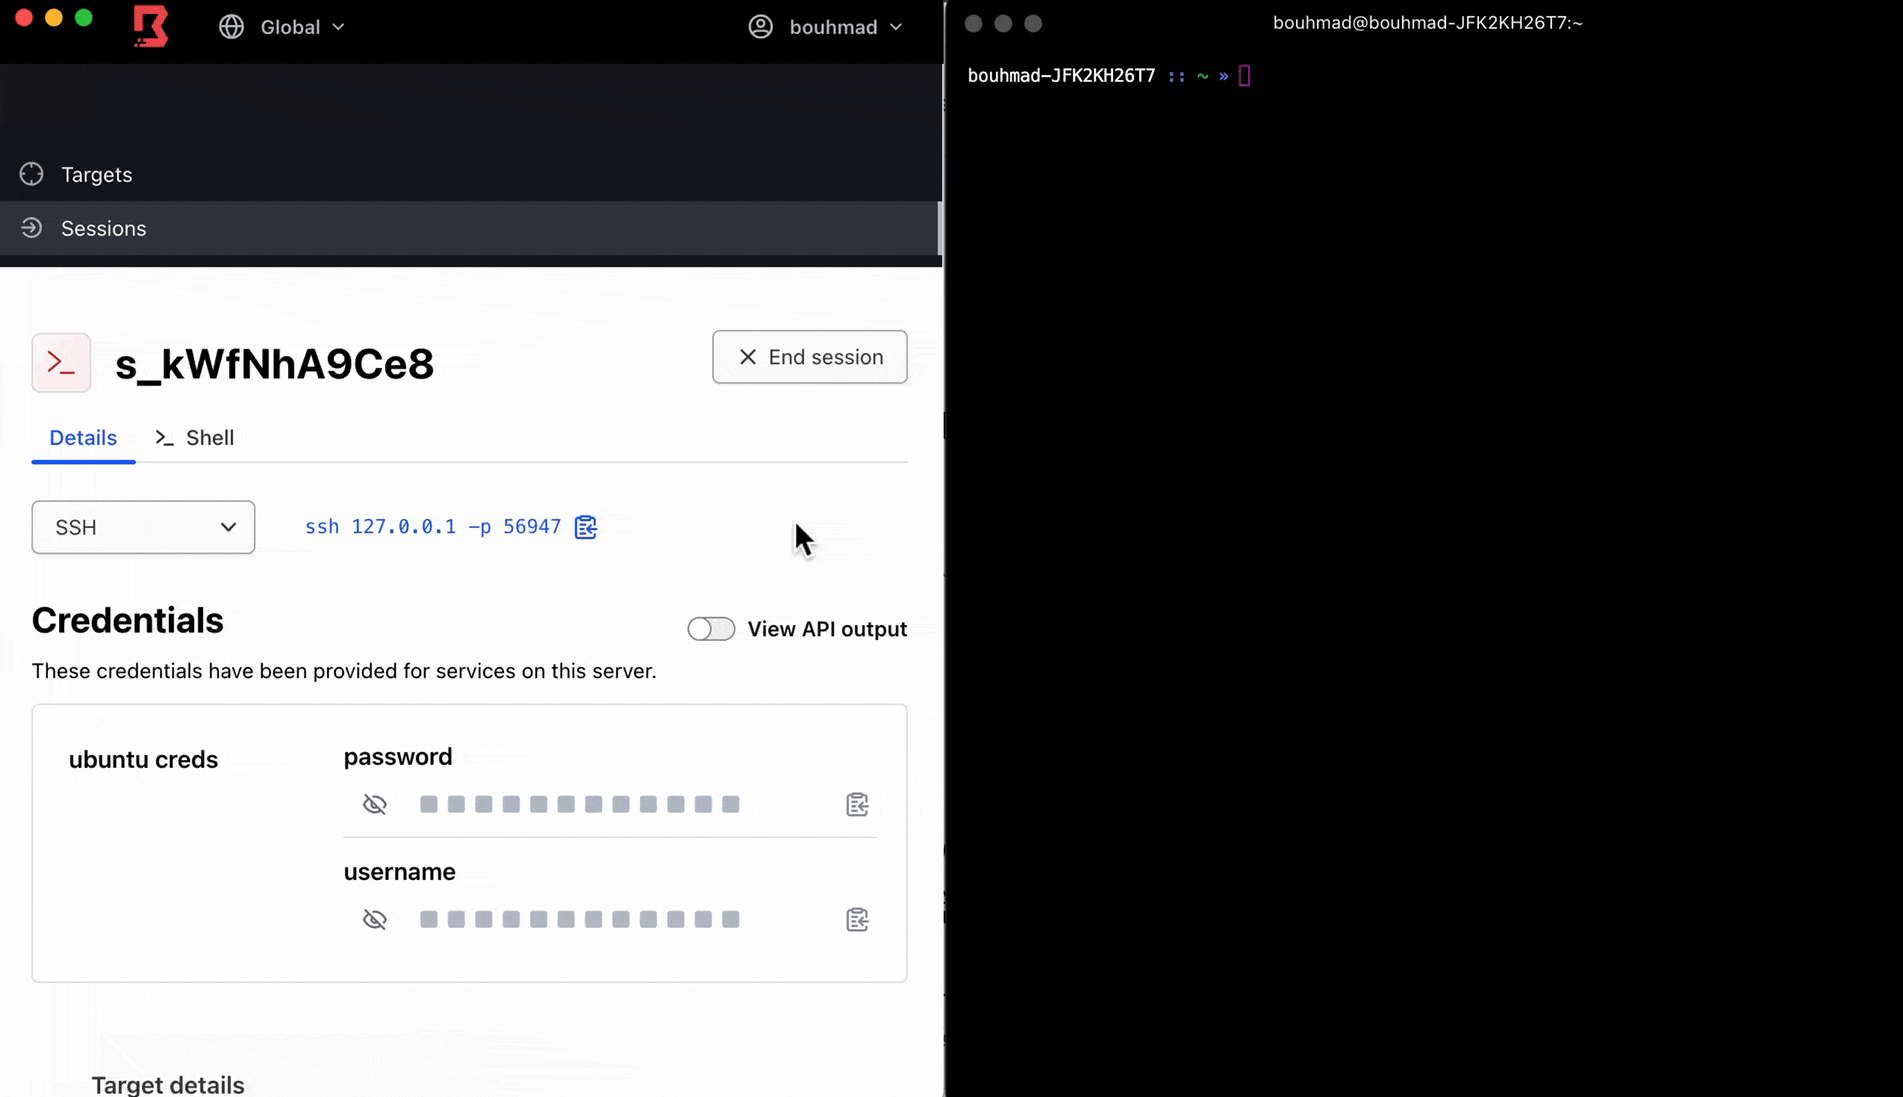The width and height of the screenshot is (1903, 1097).
Task: Click the Targets crosshair icon in sidebar
Action: 32,174
